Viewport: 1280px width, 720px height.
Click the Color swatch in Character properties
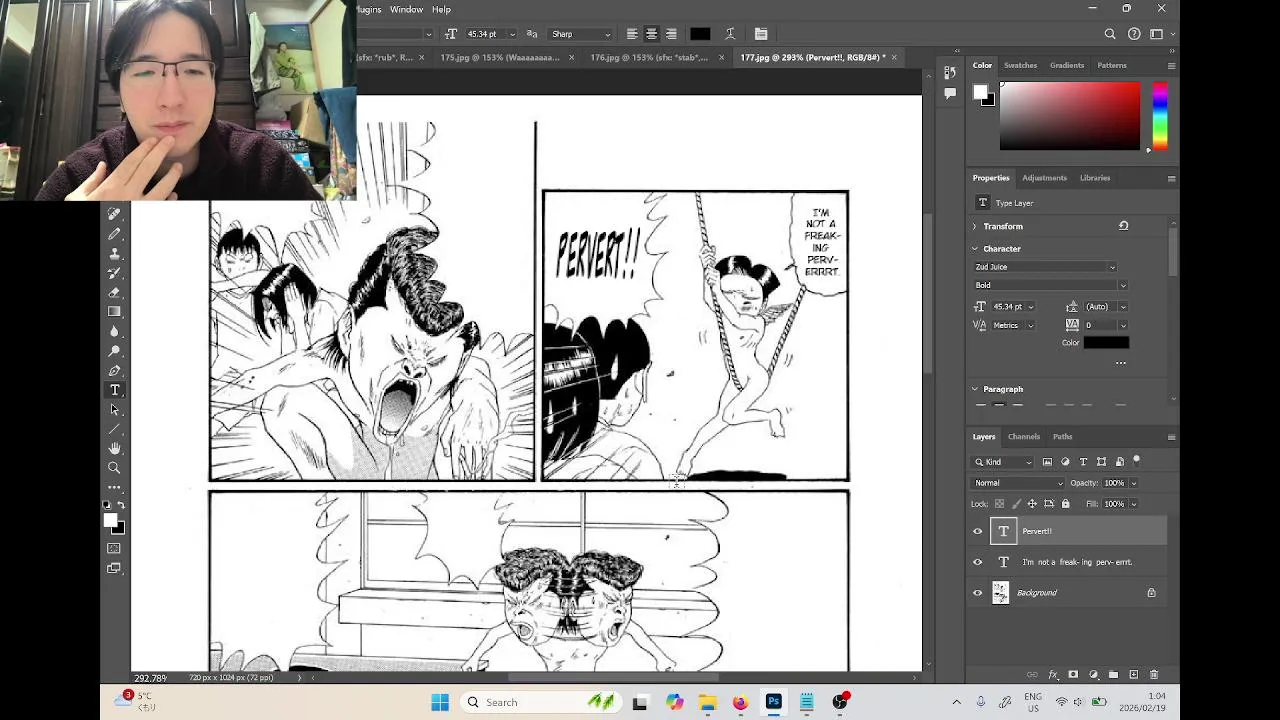pos(1106,343)
